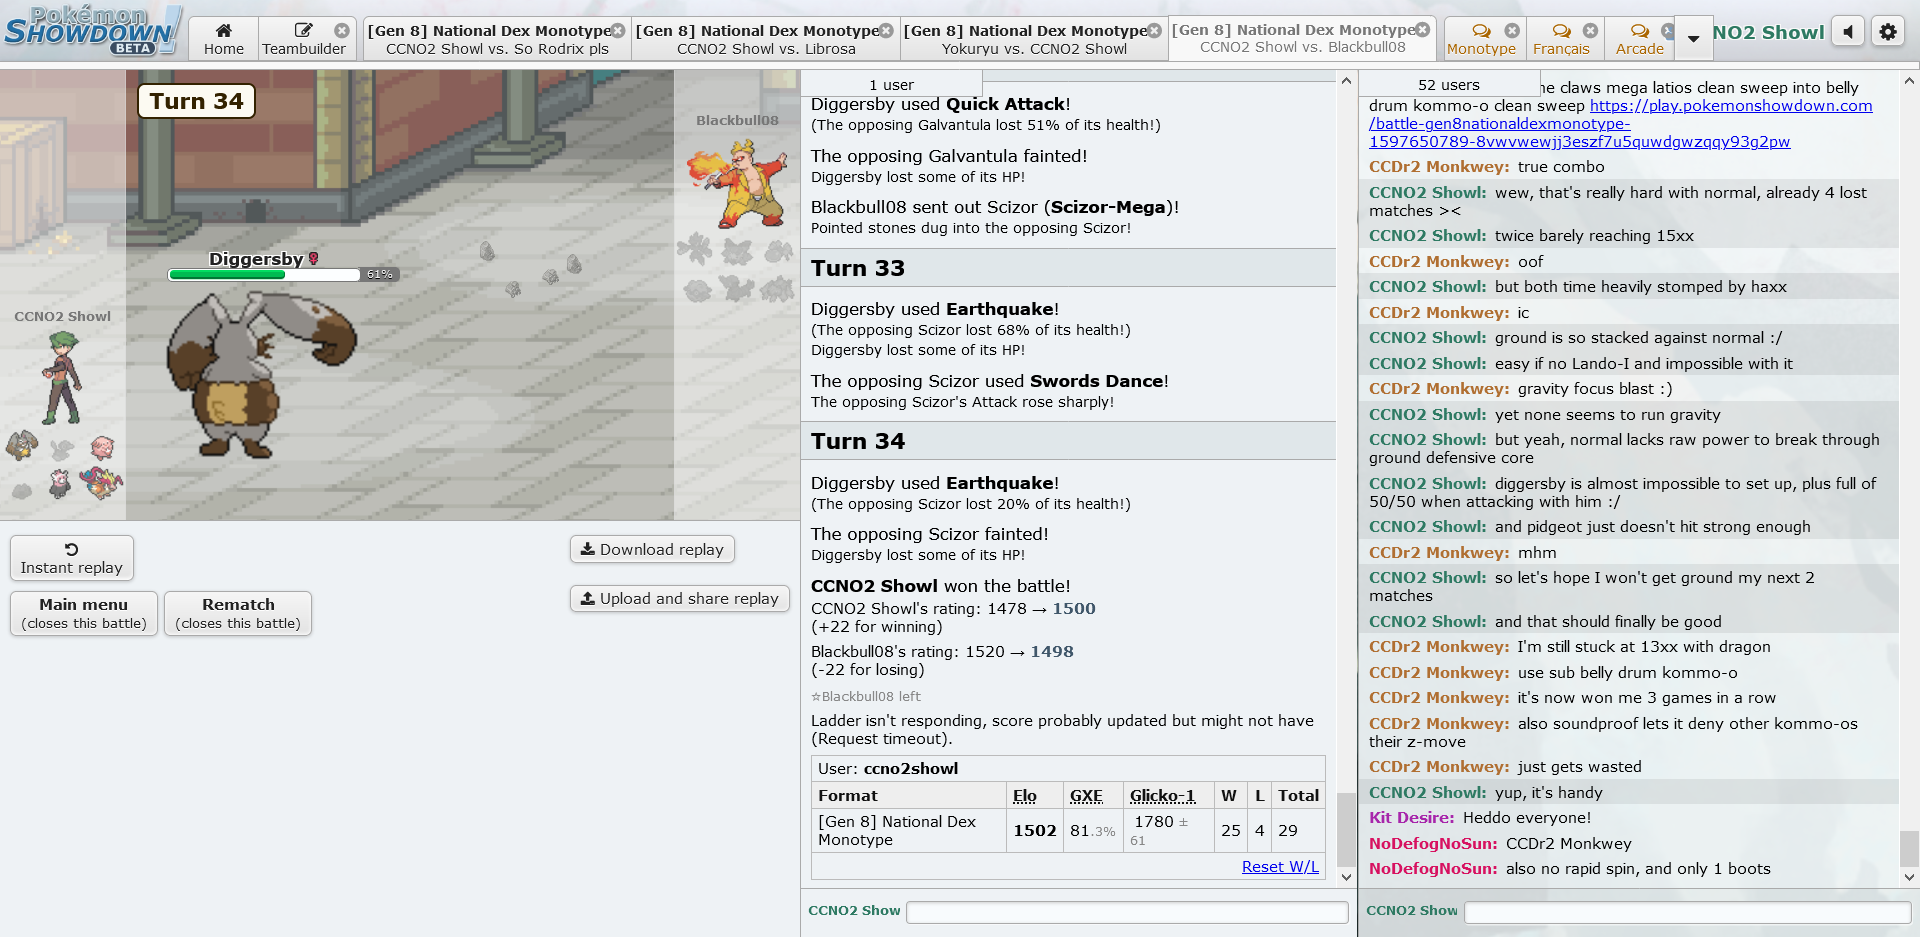1920x937 pixels.
Task: Open the Teambuilder tab
Action: pos(304,39)
